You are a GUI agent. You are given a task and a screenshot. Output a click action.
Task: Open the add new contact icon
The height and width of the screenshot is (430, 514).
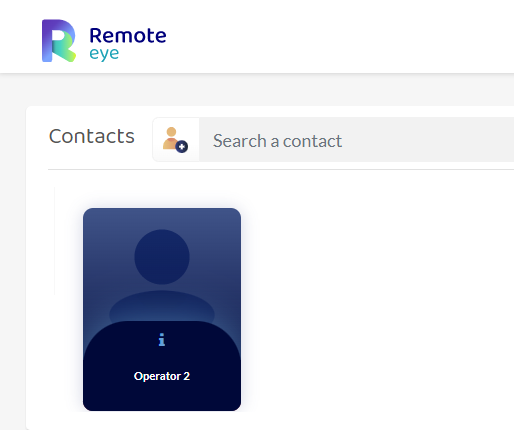point(176,140)
